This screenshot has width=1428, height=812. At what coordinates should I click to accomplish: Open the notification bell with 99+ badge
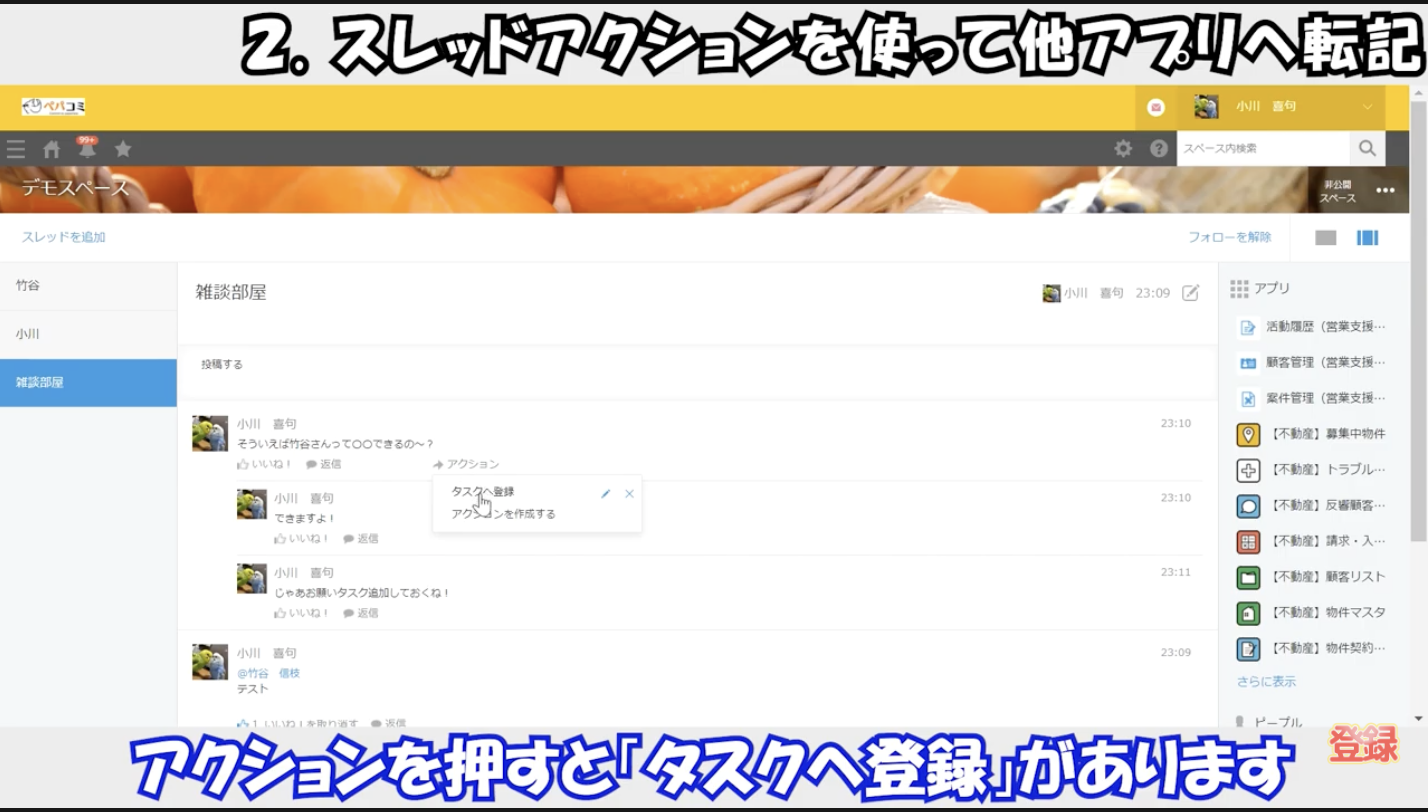click(x=86, y=148)
